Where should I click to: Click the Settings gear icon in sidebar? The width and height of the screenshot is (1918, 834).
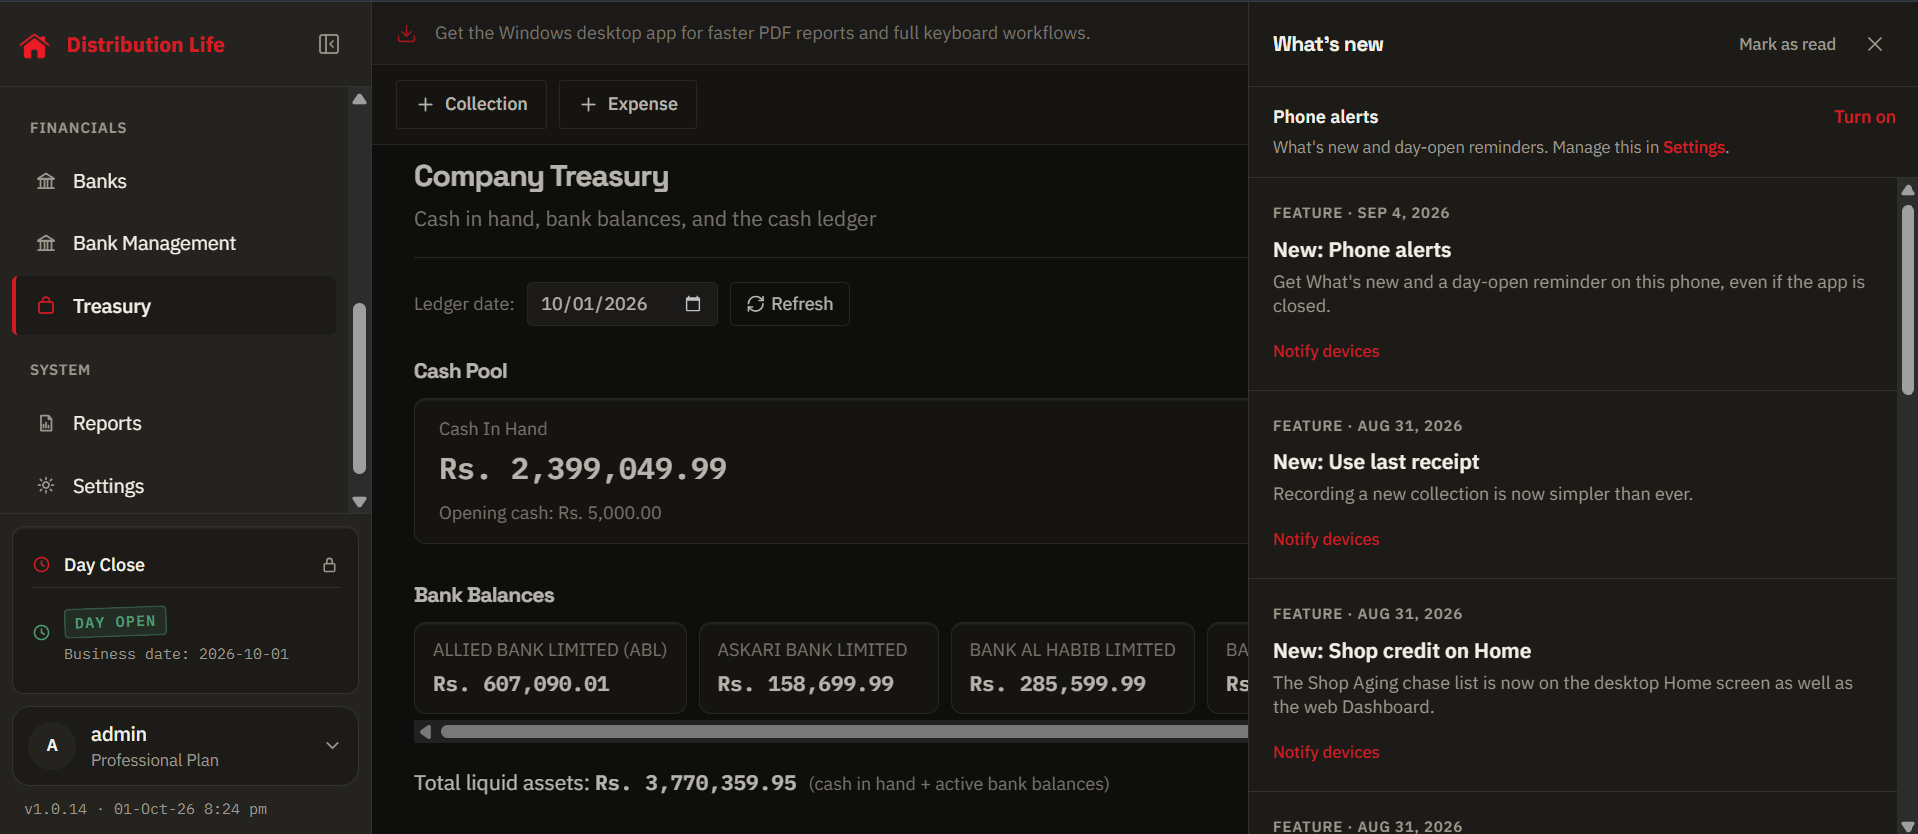click(46, 486)
